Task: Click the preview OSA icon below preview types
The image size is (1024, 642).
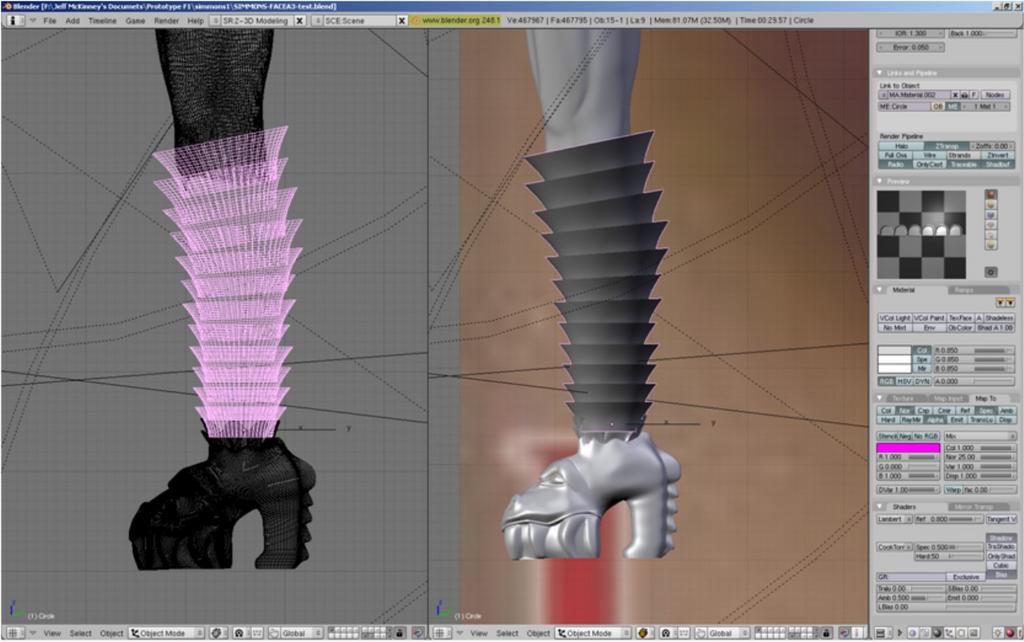Action: (x=991, y=272)
